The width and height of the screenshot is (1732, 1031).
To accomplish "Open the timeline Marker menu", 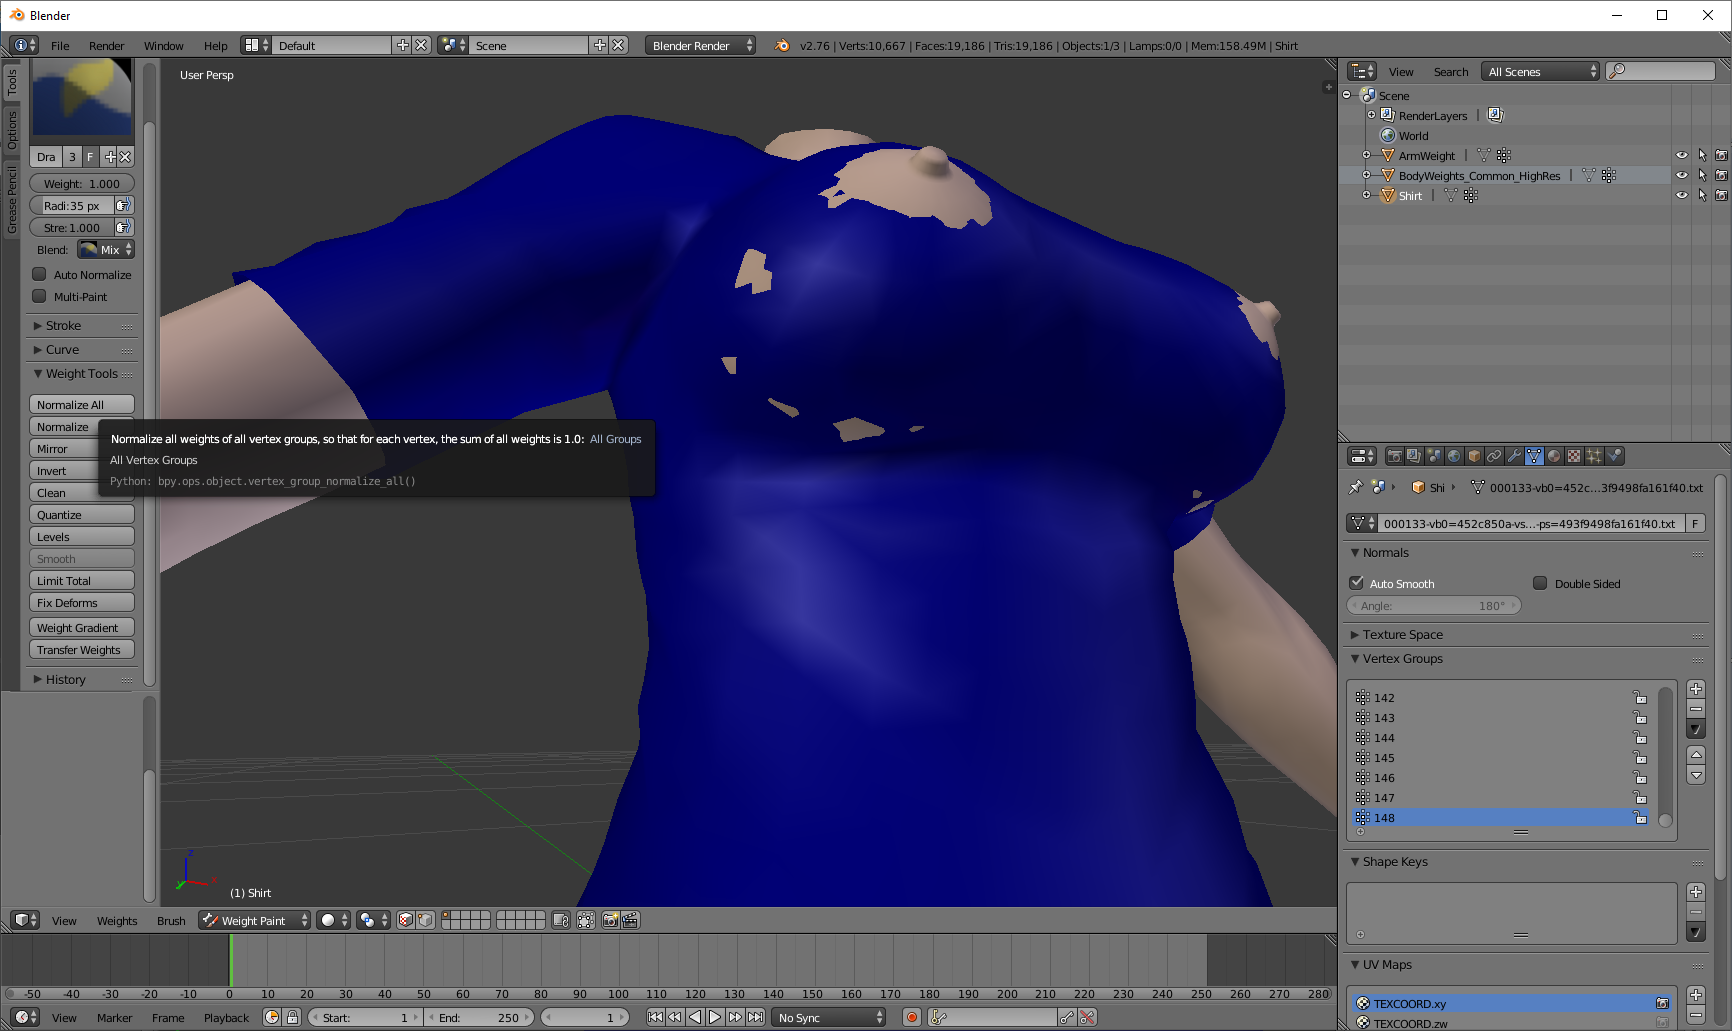I will coord(114,1018).
